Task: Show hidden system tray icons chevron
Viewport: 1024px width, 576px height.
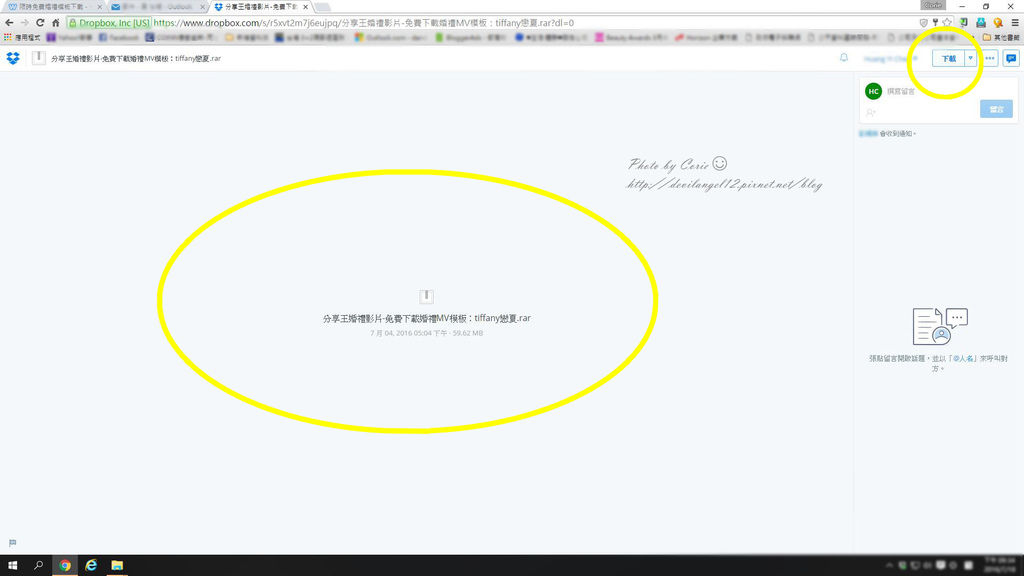Action: (889, 565)
